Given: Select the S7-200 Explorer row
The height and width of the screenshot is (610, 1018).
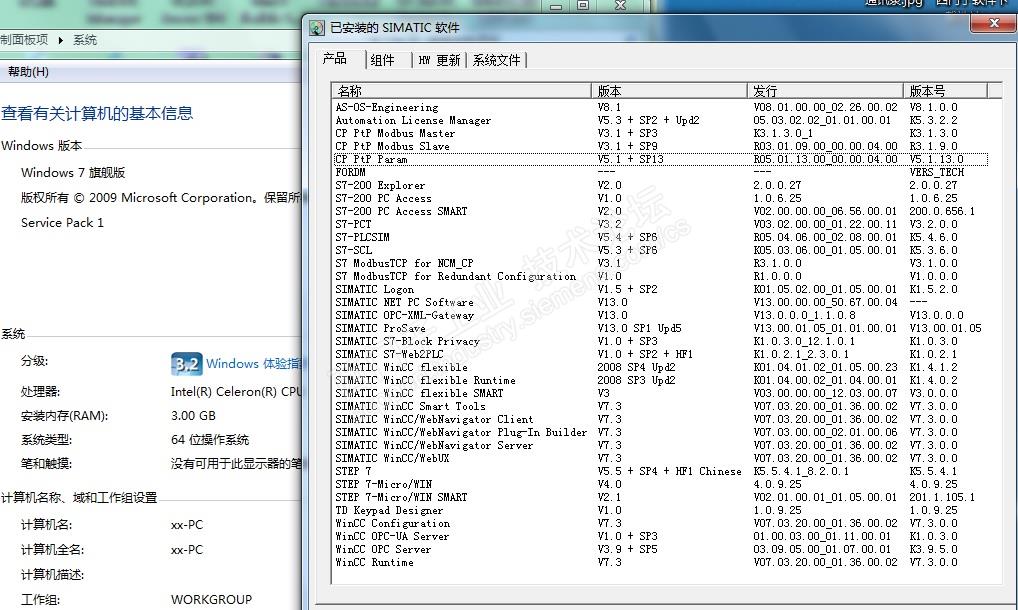Looking at the screenshot, I should [660, 185].
